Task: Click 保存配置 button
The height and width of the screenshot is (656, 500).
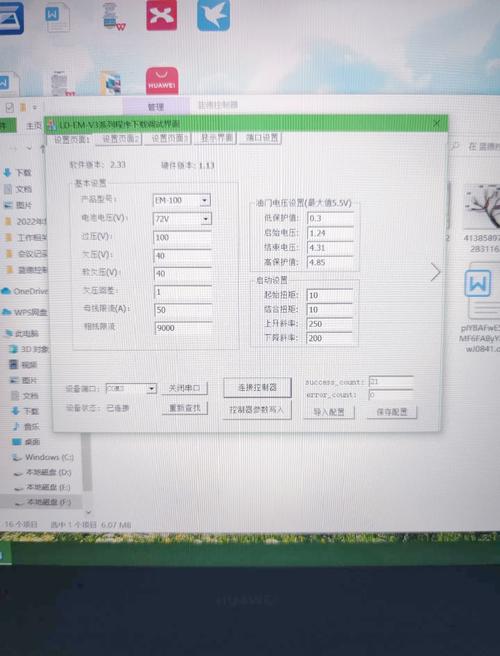Action: pyautogui.click(x=392, y=412)
